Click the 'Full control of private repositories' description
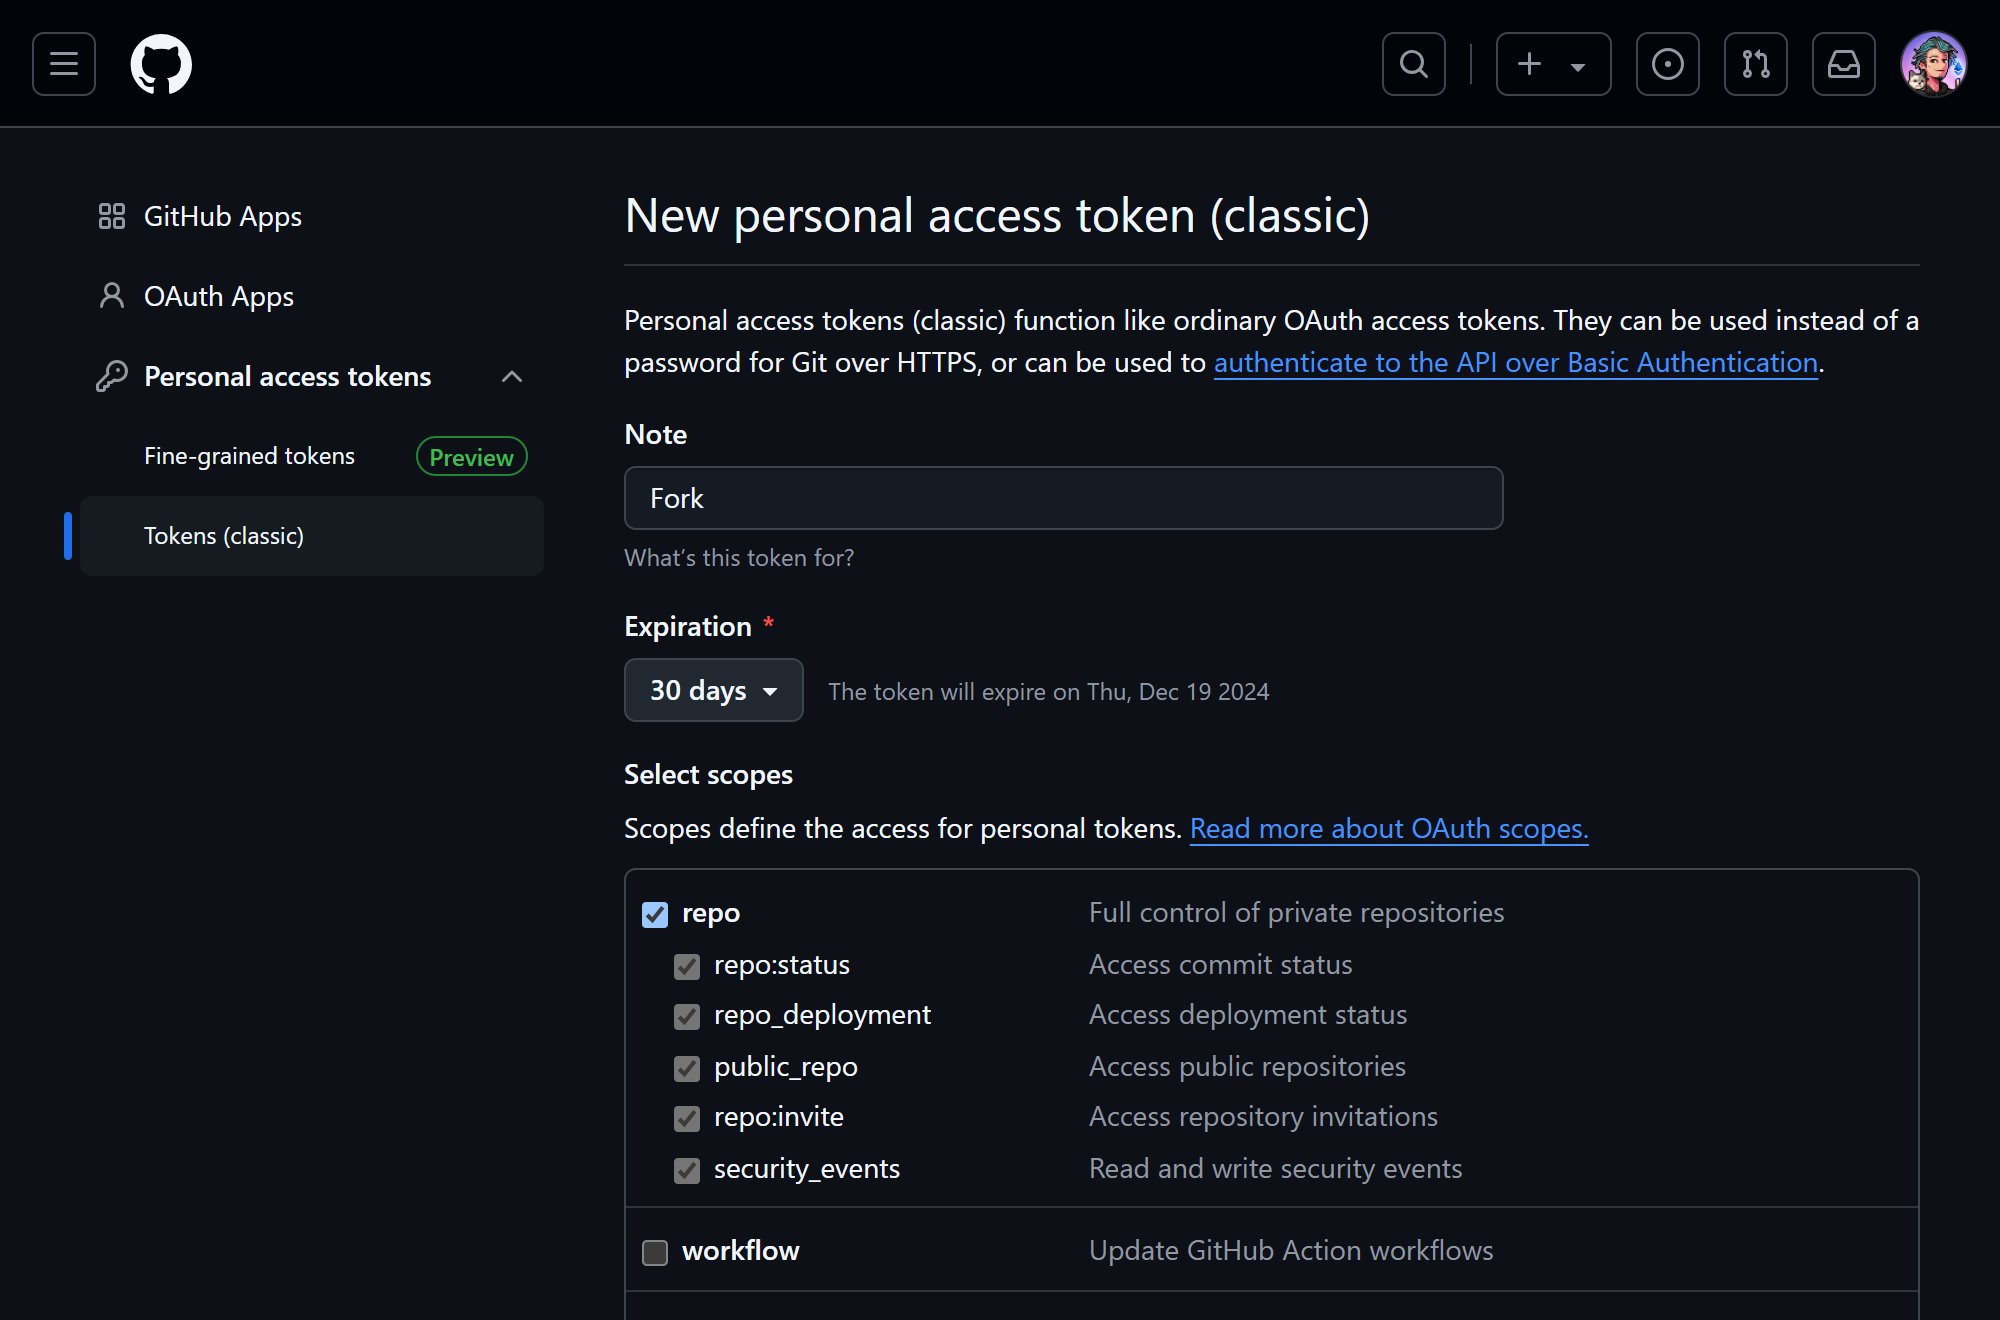This screenshot has height=1320, width=2000. 1296,912
